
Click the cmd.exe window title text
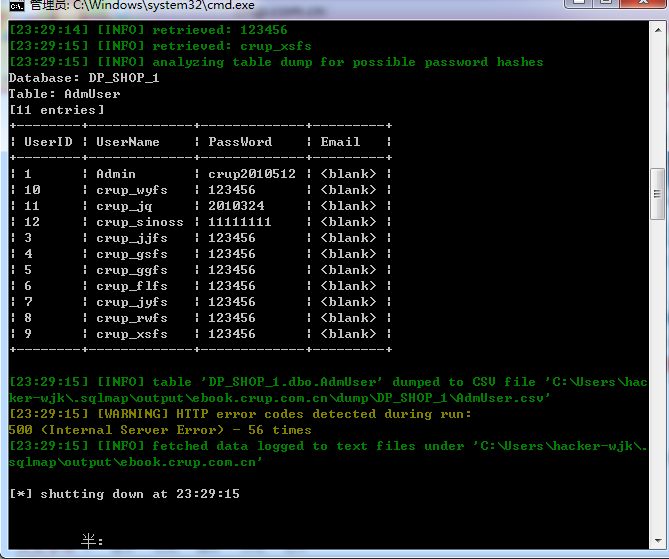(143, 5)
